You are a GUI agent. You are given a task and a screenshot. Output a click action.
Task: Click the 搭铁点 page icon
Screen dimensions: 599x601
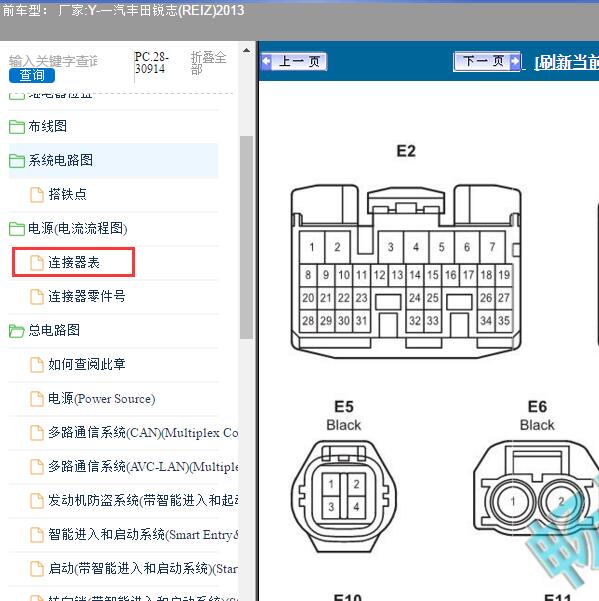click(37, 194)
